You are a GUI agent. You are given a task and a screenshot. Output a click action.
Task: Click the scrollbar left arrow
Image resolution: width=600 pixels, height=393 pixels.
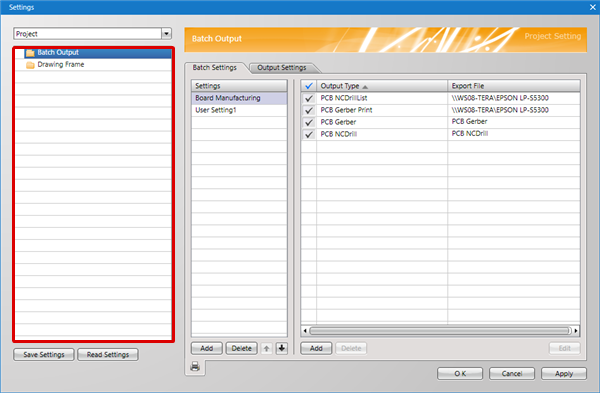pyautogui.click(x=305, y=331)
